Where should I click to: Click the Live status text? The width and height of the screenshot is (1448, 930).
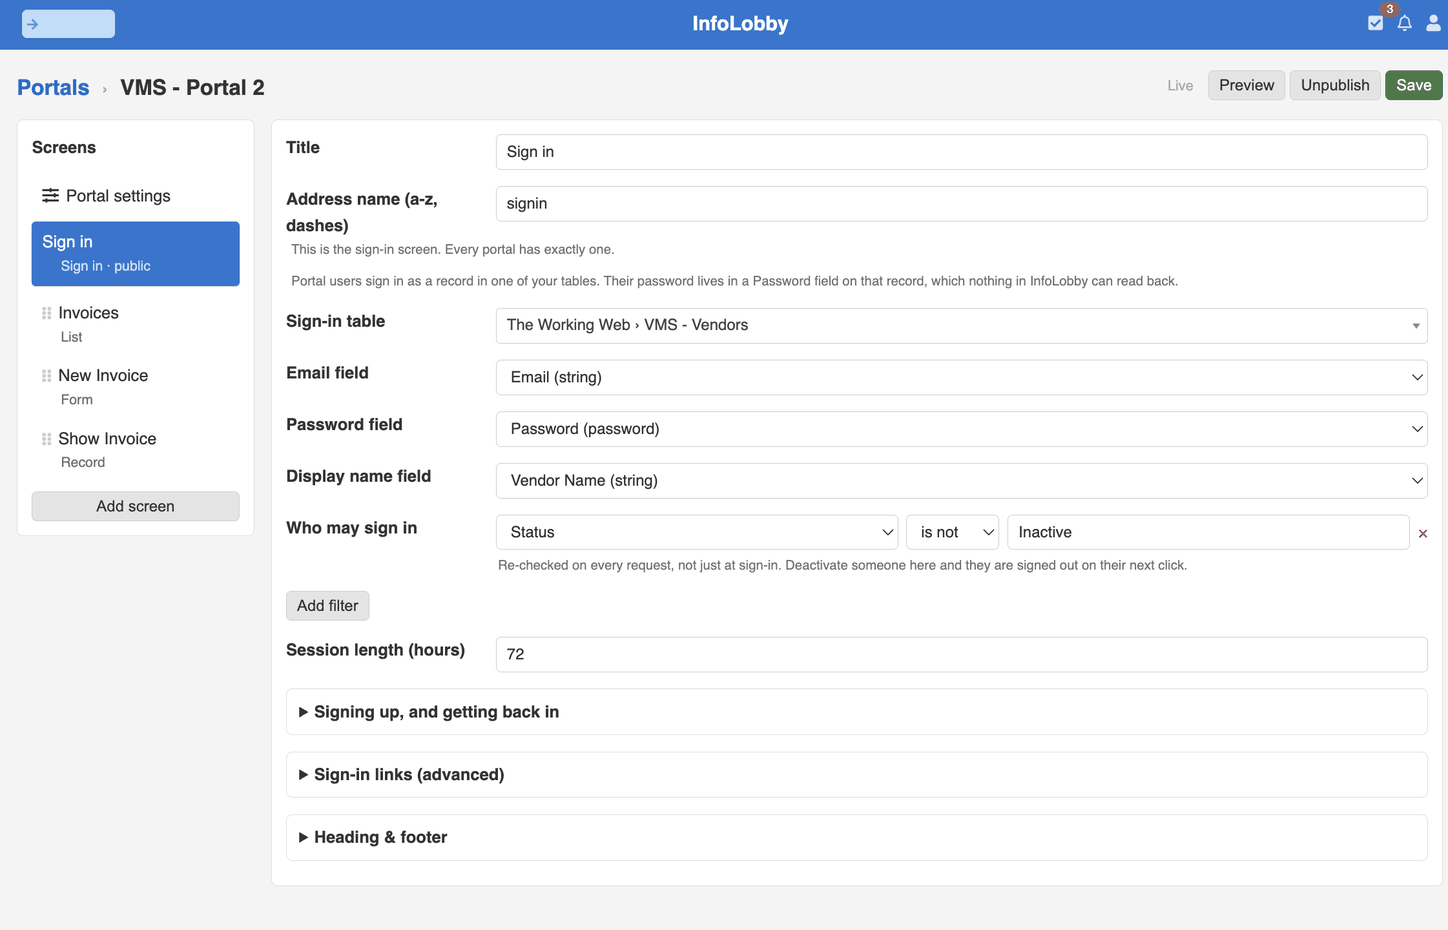[x=1180, y=86]
